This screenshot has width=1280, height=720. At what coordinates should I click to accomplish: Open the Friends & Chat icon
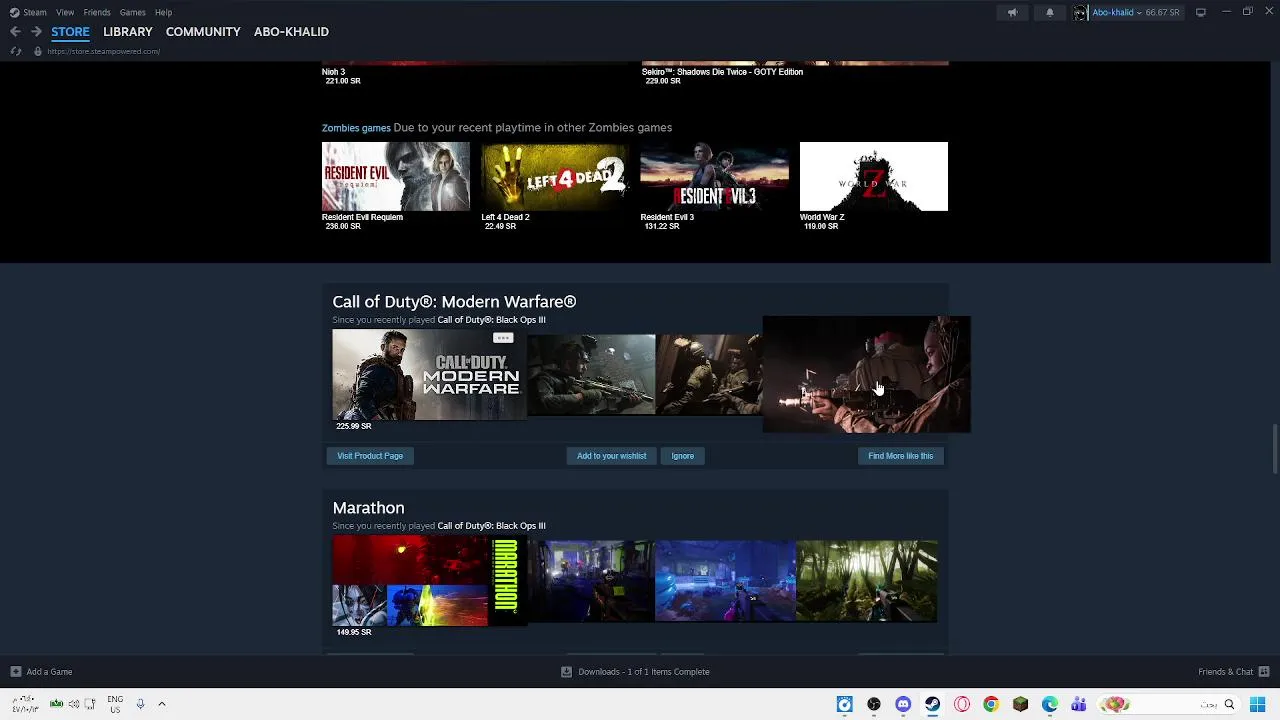(x=1264, y=672)
